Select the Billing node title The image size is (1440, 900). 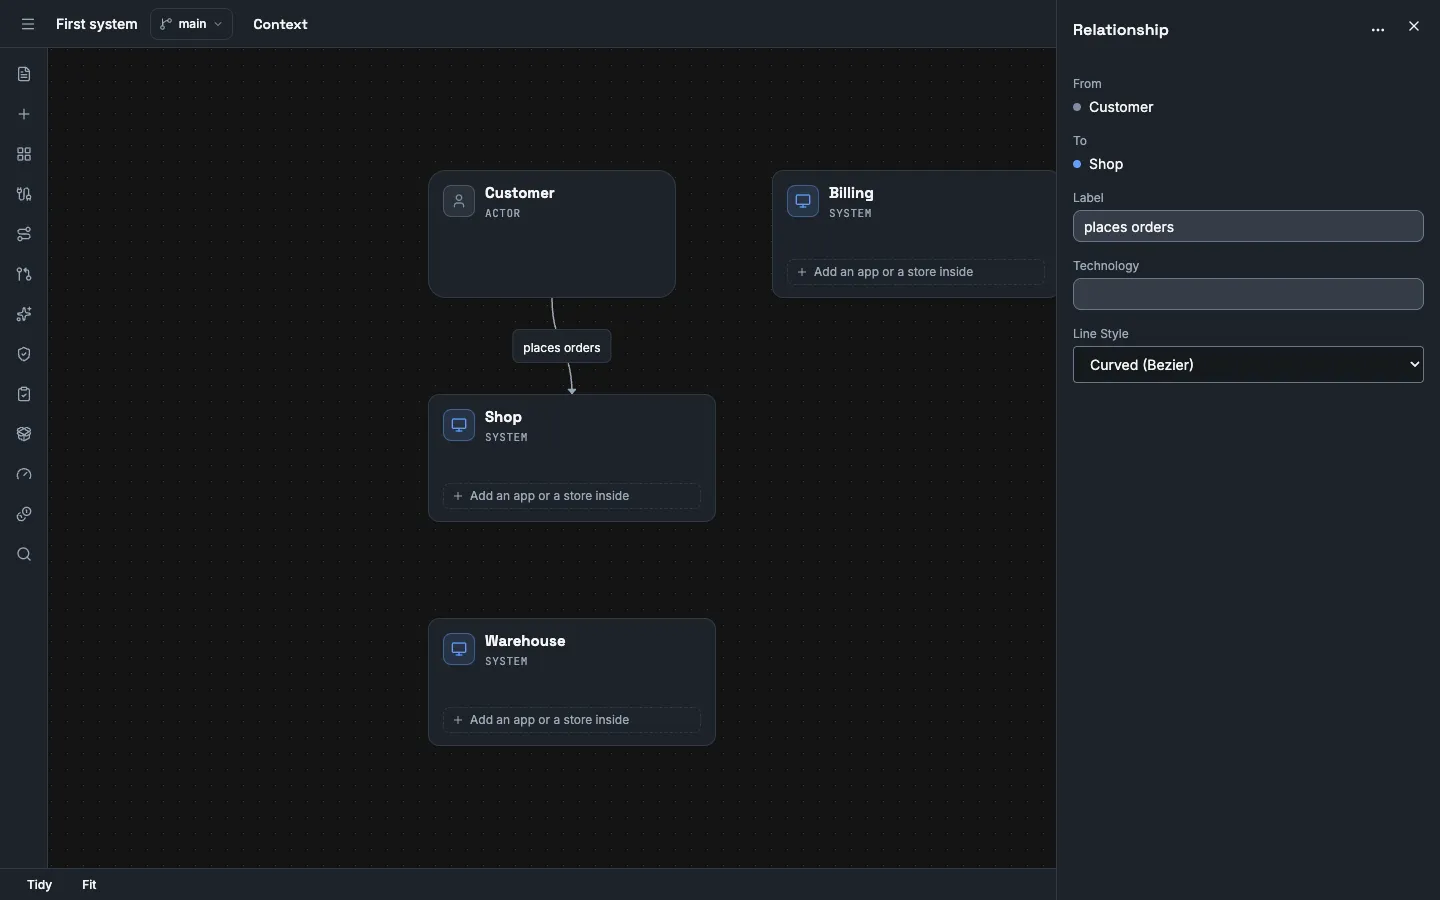click(x=852, y=193)
